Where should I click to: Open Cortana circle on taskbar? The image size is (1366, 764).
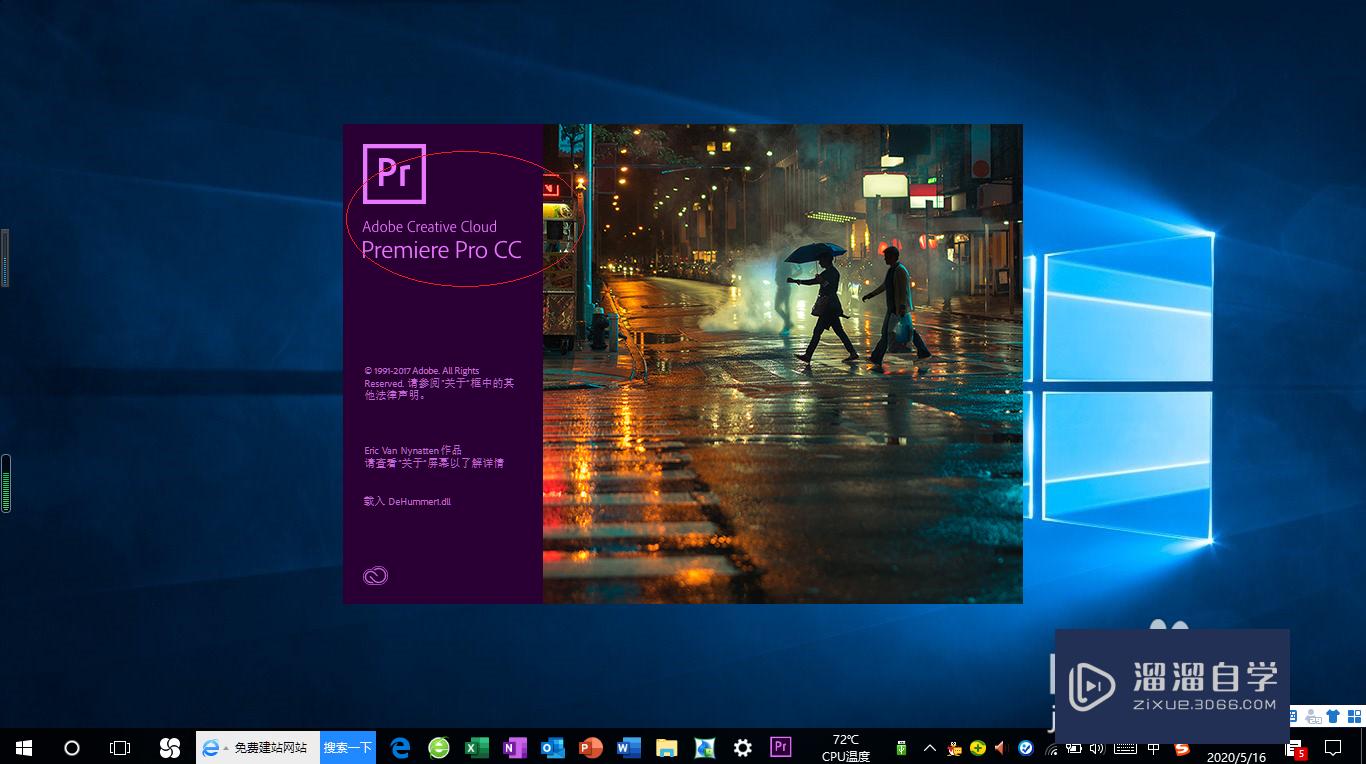[x=72, y=747]
